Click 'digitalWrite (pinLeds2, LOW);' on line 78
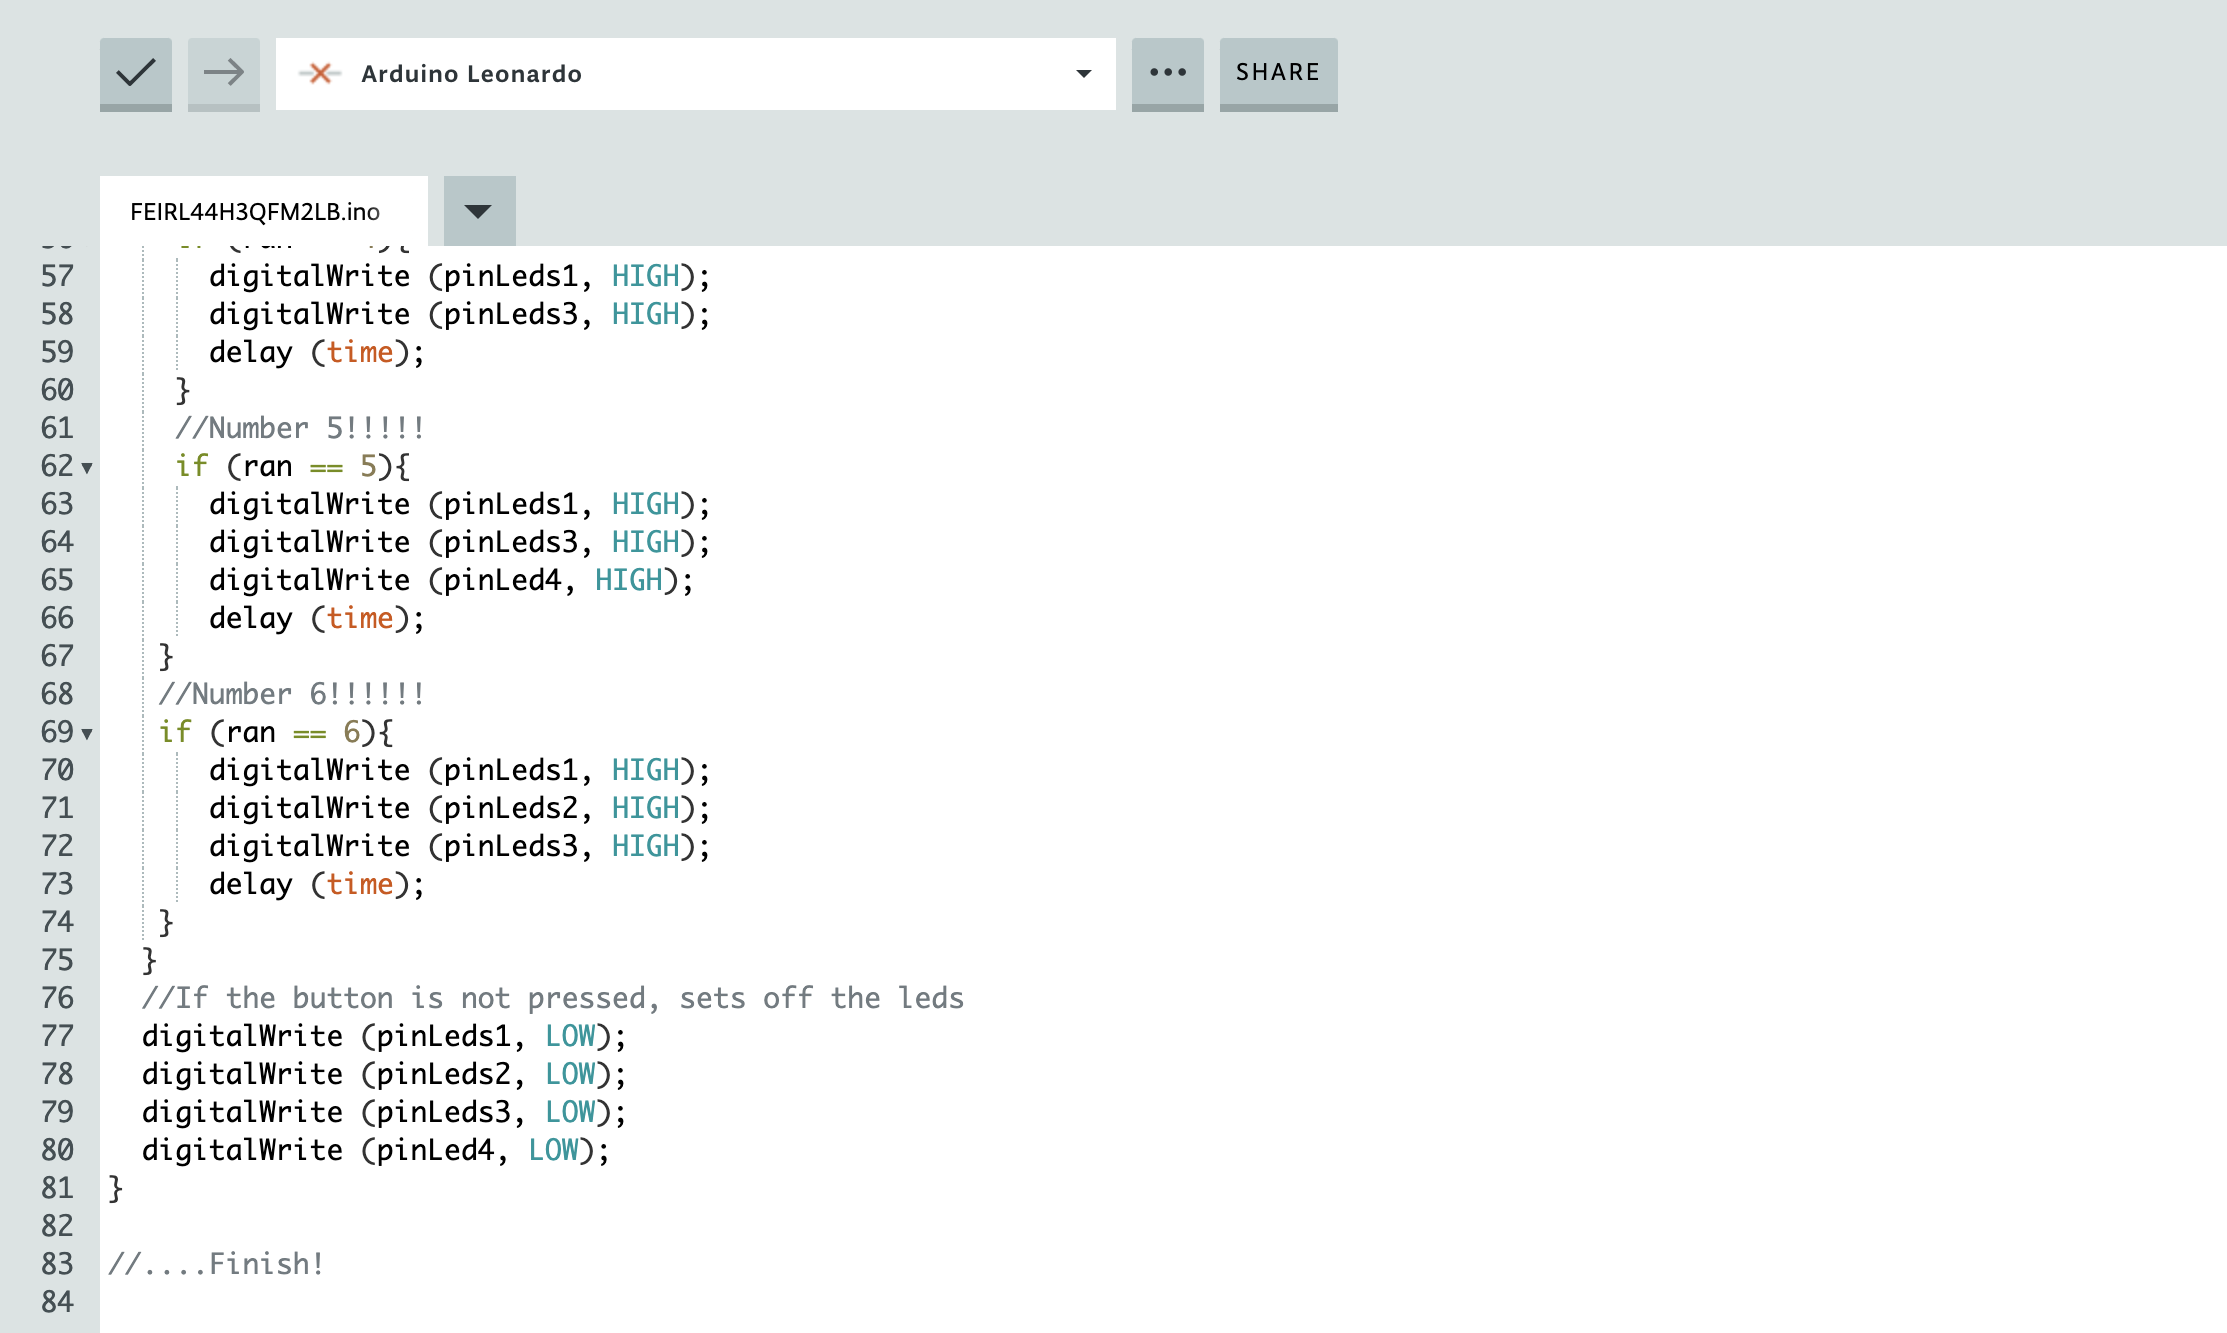 pos(384,1074)
